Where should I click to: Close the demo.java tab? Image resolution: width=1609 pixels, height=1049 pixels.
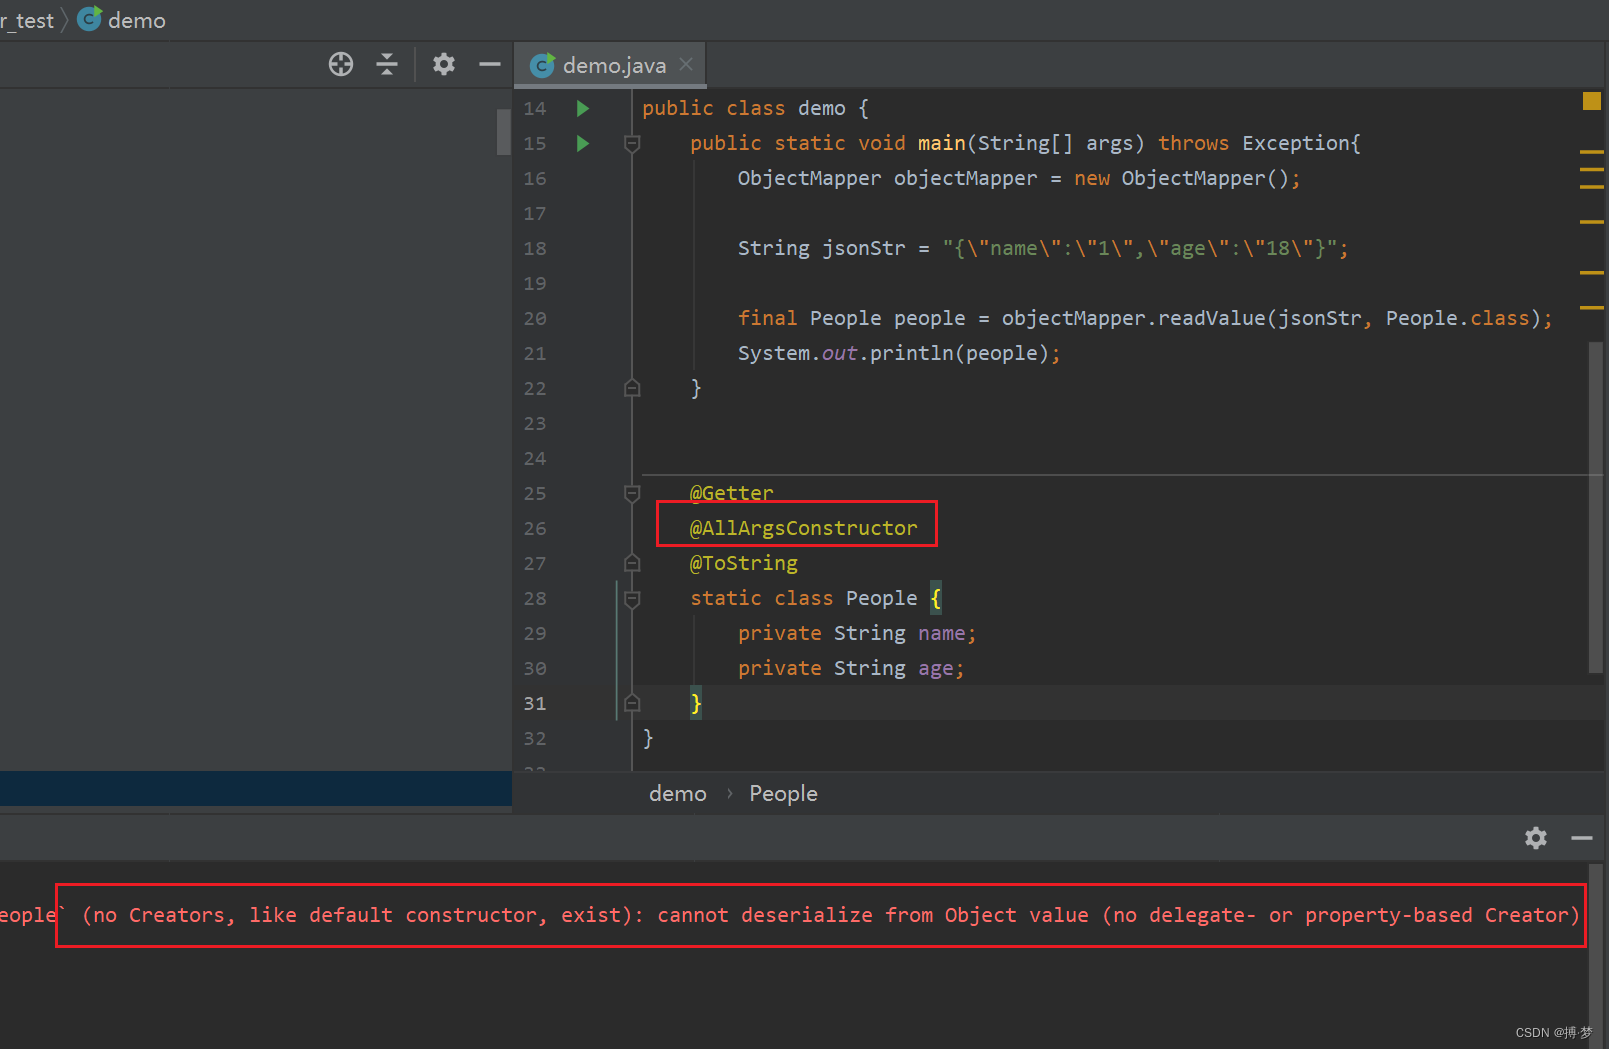686,64
